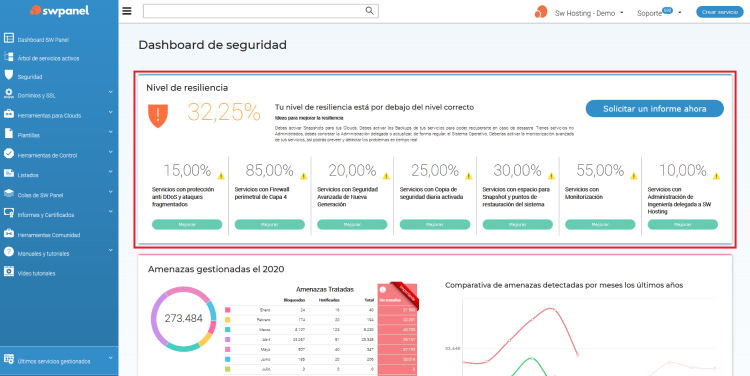The image size is (750, 376).
Task: Expand Herramientas para Clouds chevron
Action: (x=110, y=112)
